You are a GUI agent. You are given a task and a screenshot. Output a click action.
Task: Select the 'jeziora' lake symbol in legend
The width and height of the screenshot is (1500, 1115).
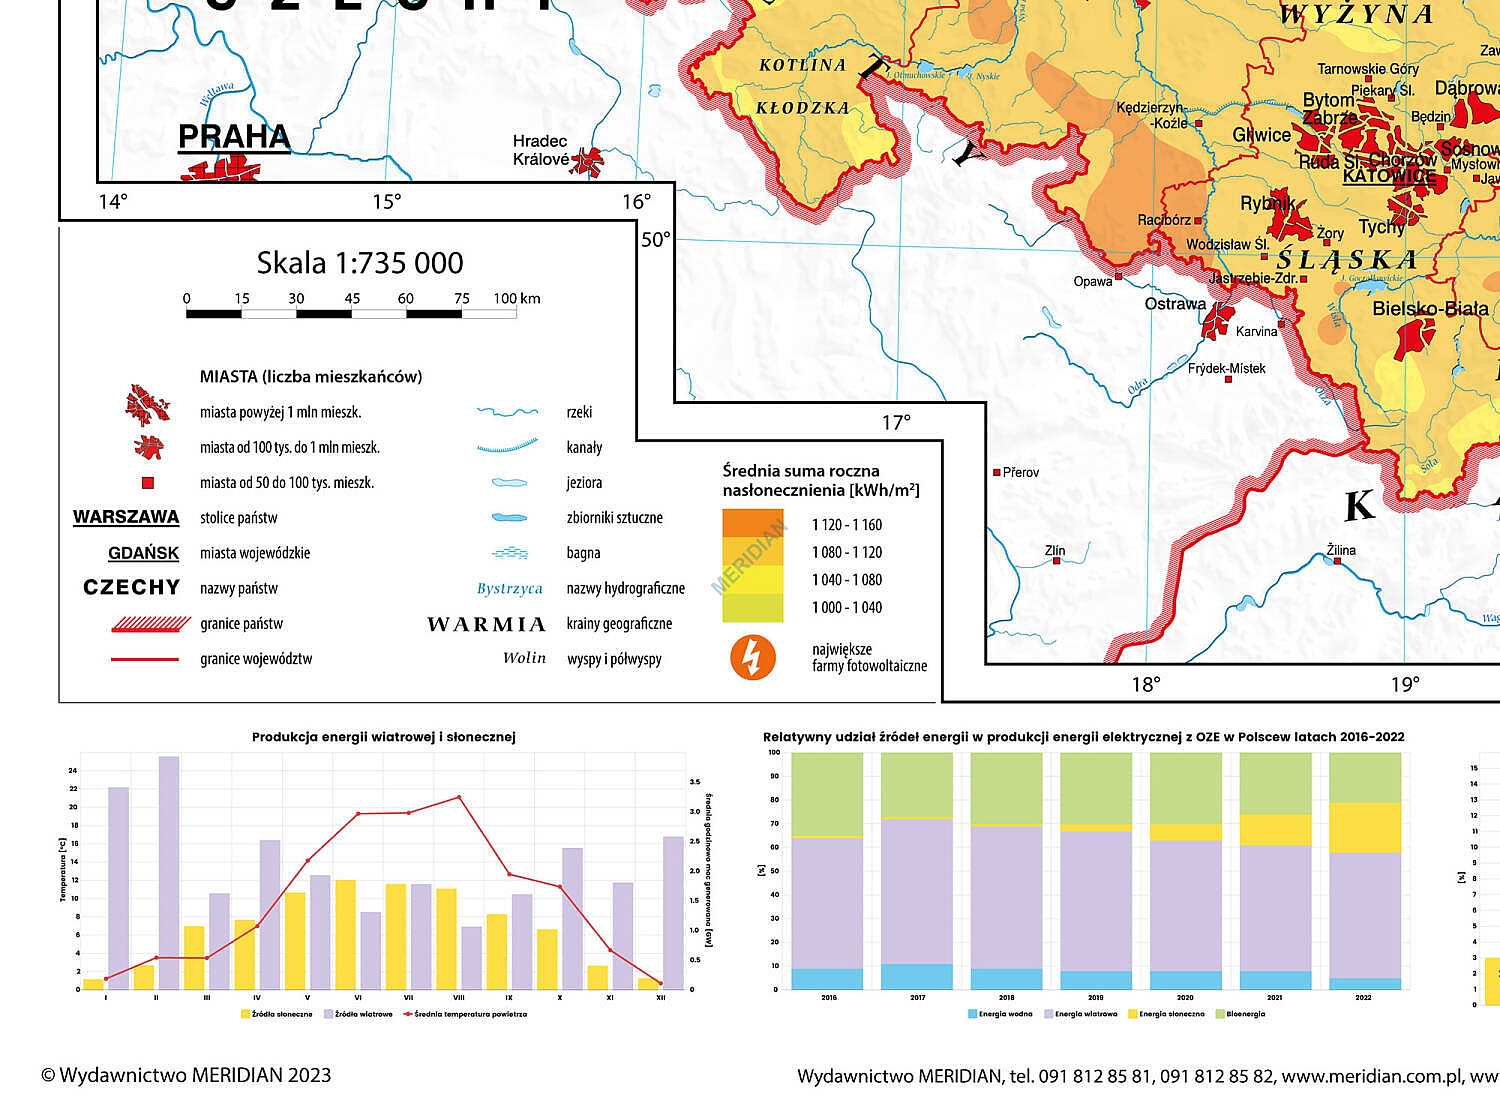point(509,483)
